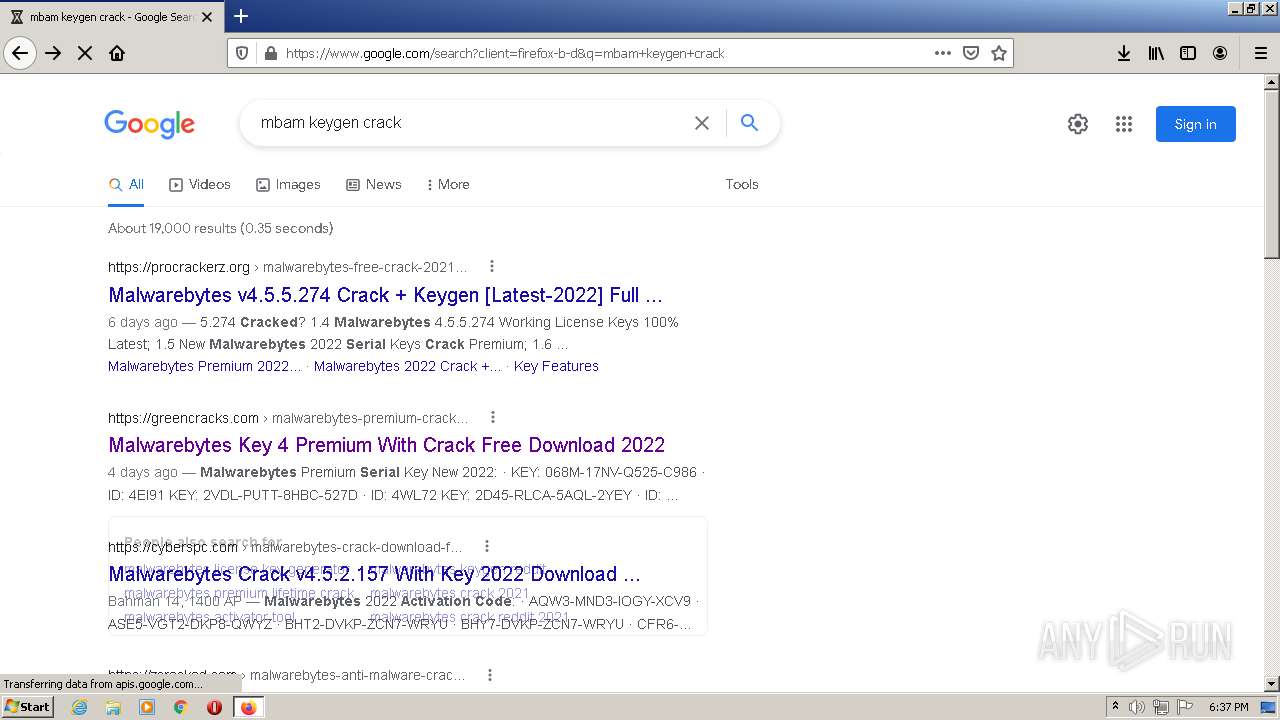Open the Key Features sitelink
The image size is (1280, 720).
pos(556,366)
